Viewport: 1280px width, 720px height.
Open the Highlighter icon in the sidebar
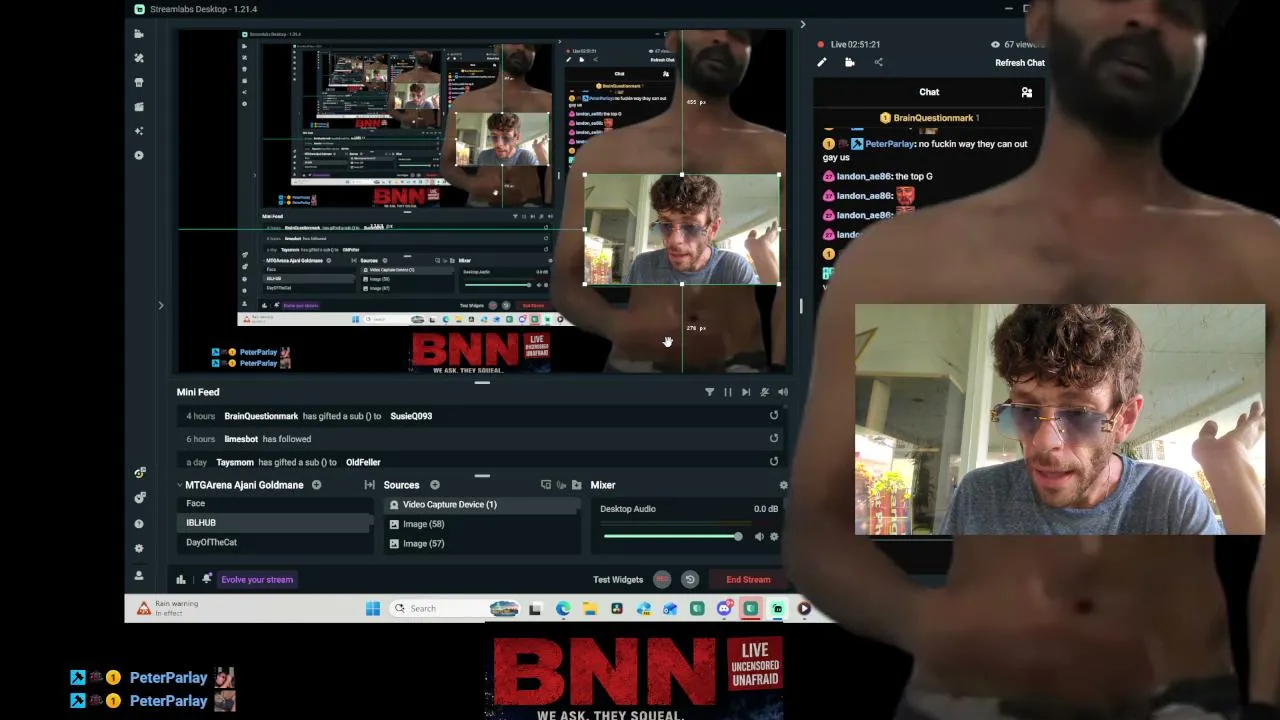tap(139, 106)
